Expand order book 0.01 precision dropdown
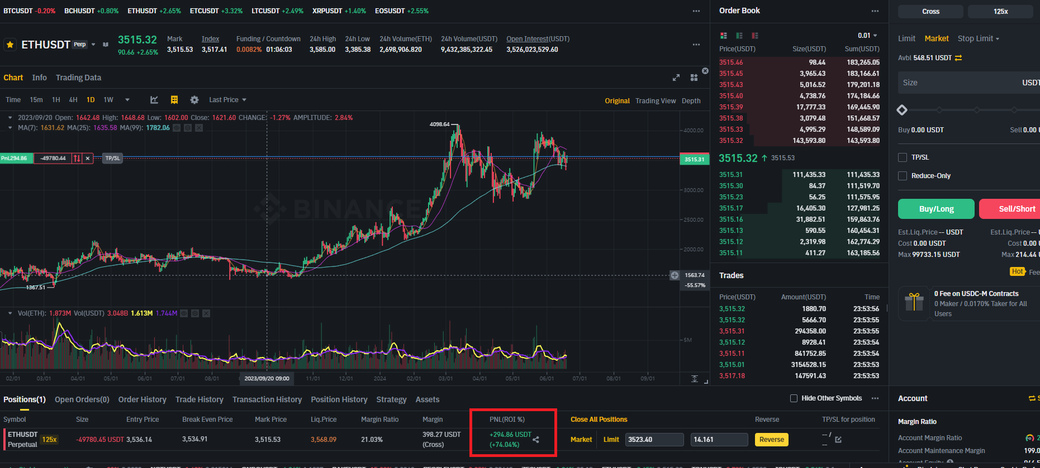 click(866, 35)
